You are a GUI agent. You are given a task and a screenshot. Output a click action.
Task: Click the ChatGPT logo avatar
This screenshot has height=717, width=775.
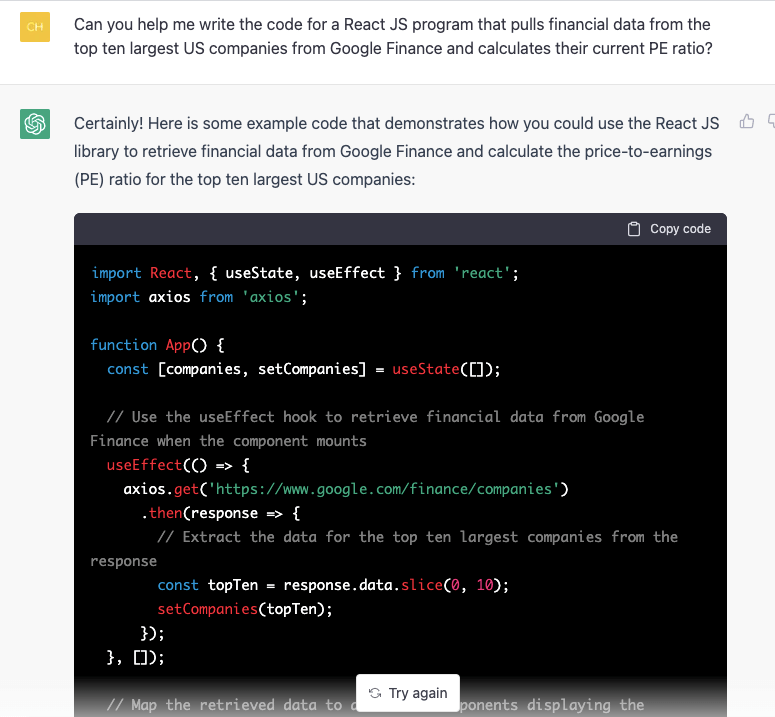(x=35, y=124)
